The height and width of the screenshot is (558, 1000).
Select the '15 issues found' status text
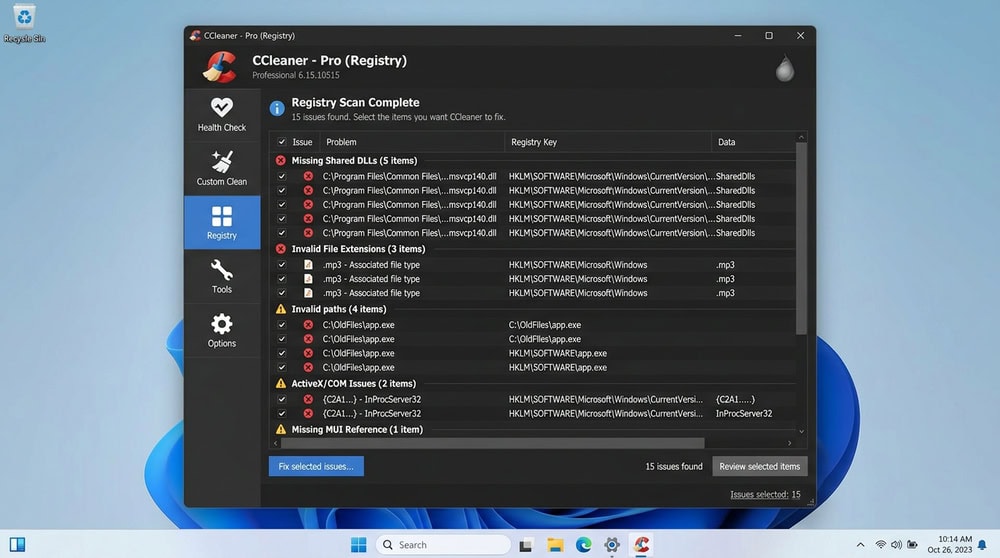pyautogui.click(x=673, y=466)
